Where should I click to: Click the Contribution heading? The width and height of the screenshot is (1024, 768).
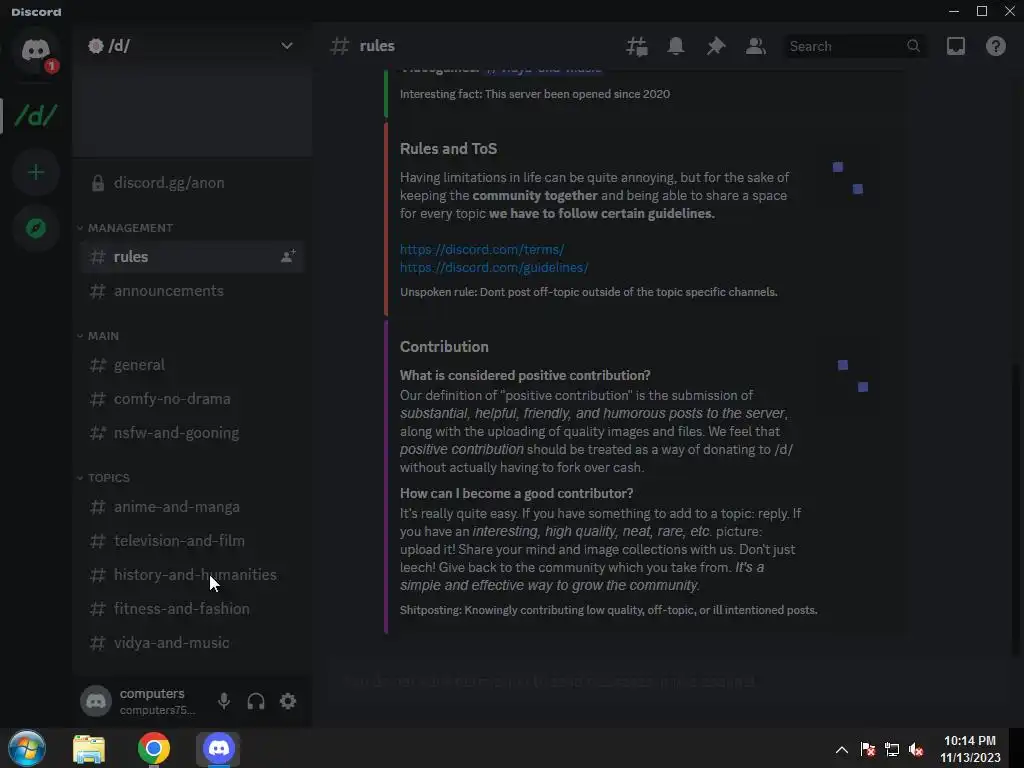click(444, 347)
